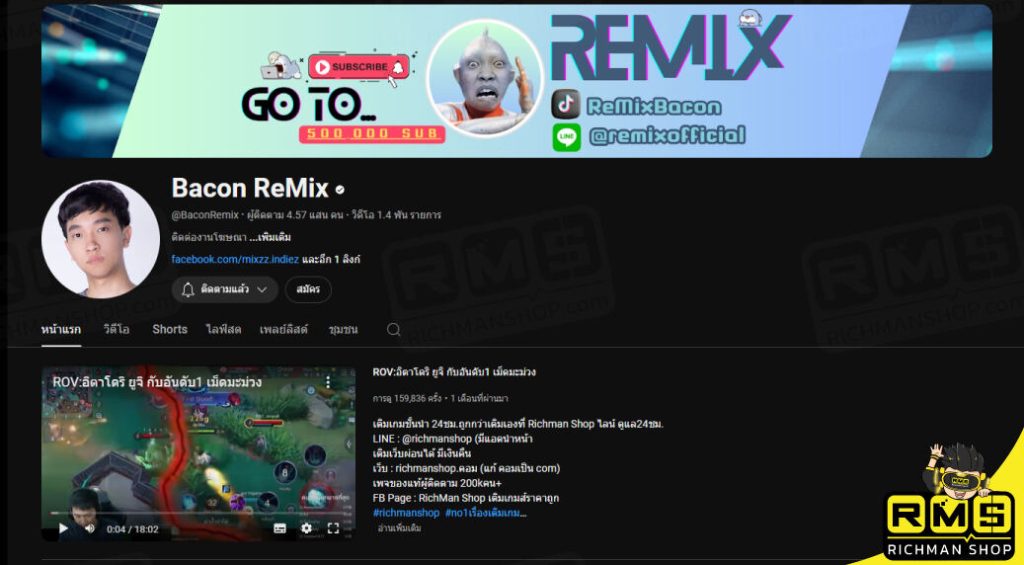Click the channel search magnifier icon
The image size is (1024, 565).
pos(394,329)
